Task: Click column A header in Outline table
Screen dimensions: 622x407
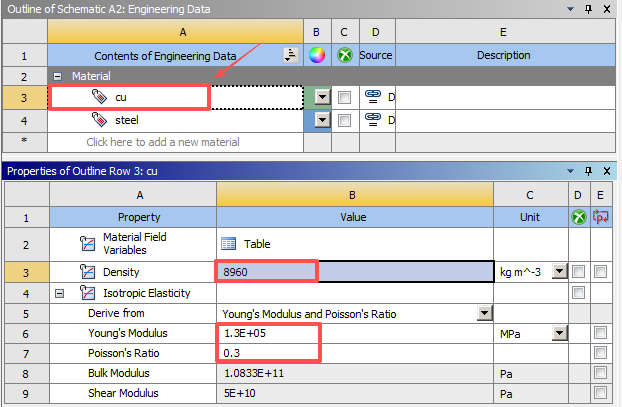Action: click(175, 32)
